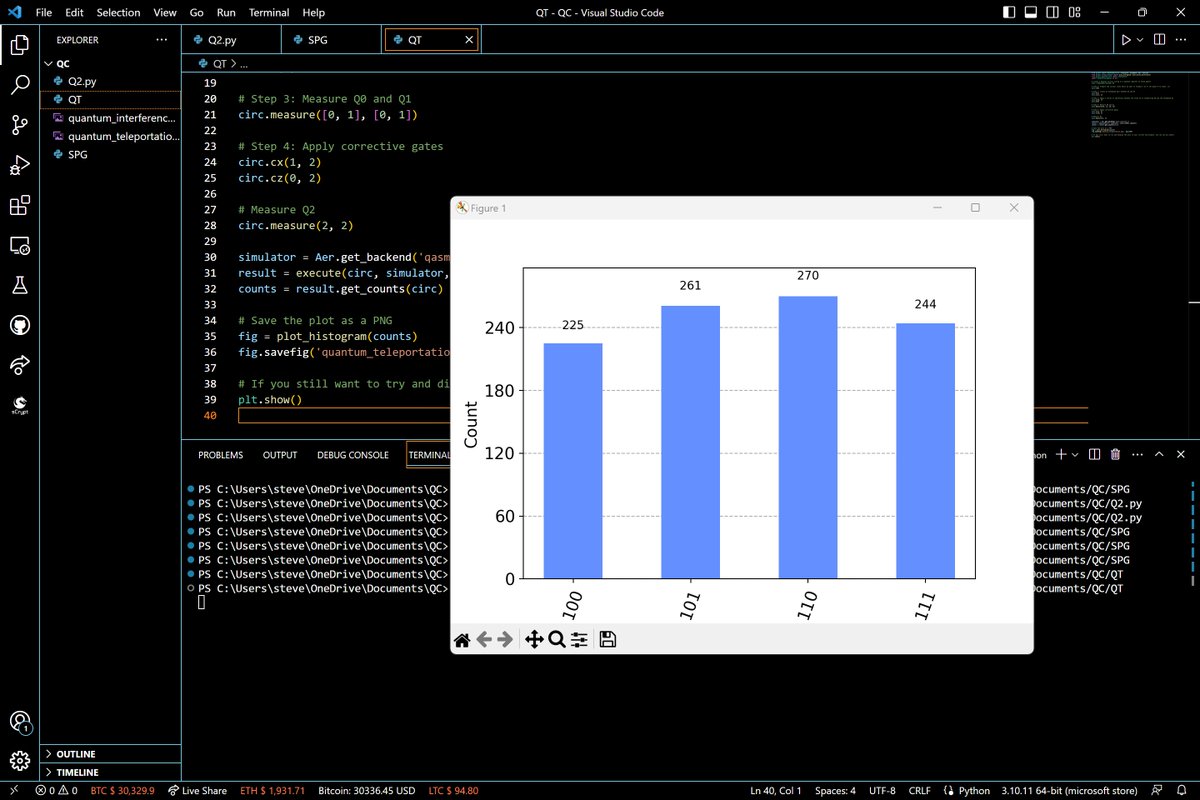
Task: Open Run and Debug view
Action: tap(20, 165)
